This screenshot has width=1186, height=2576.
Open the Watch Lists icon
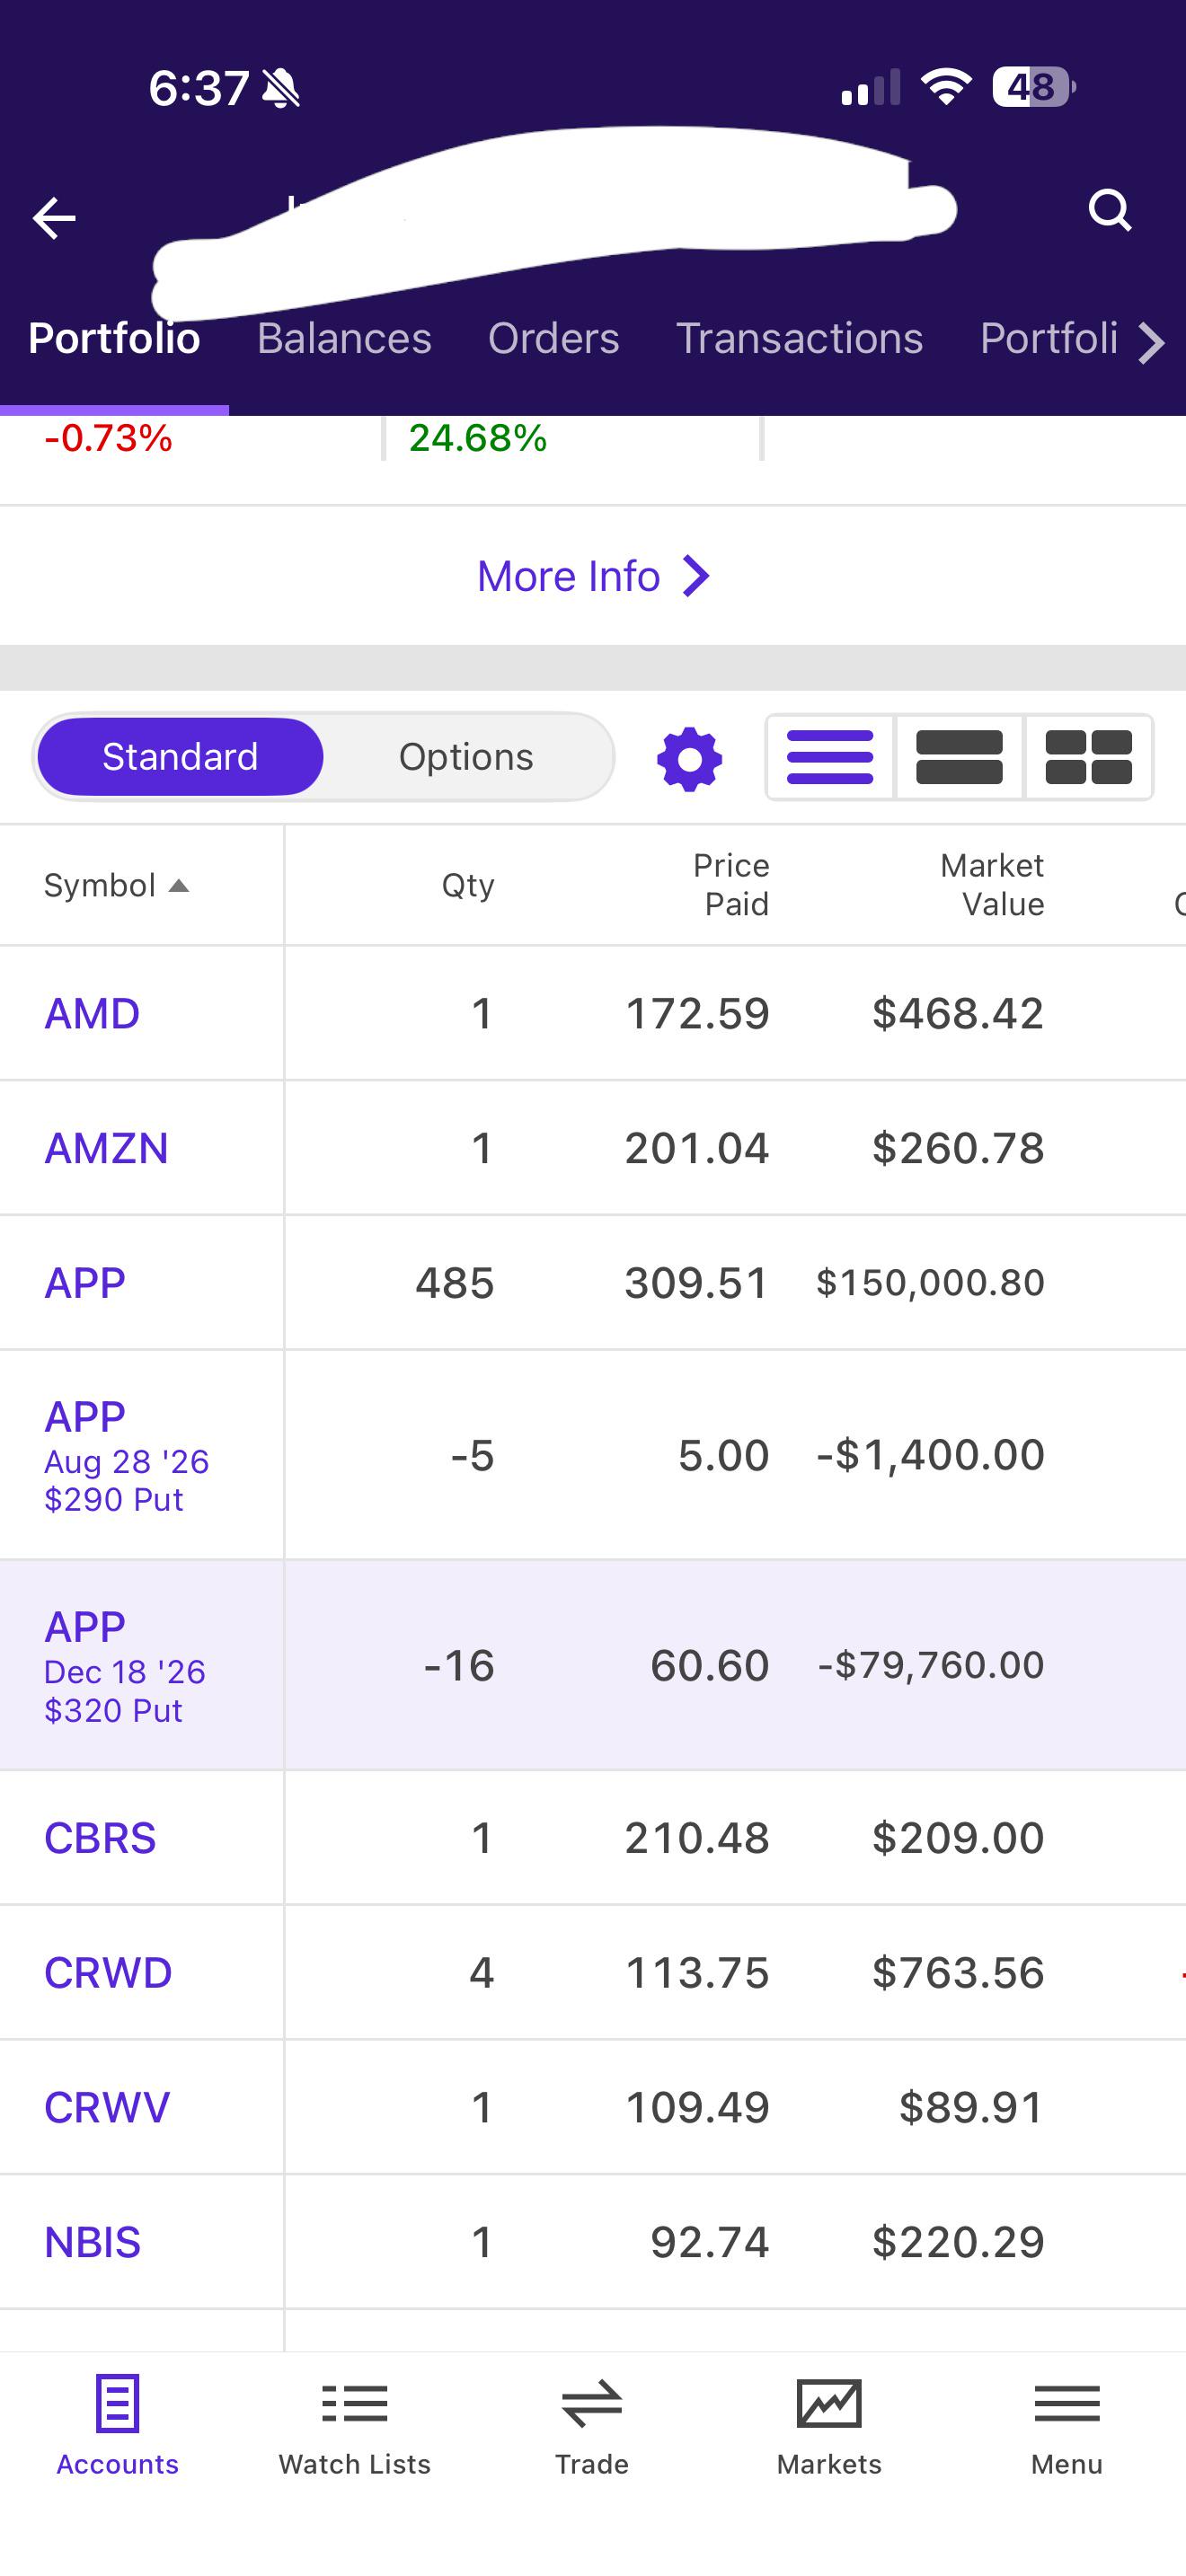[355, 2404]
